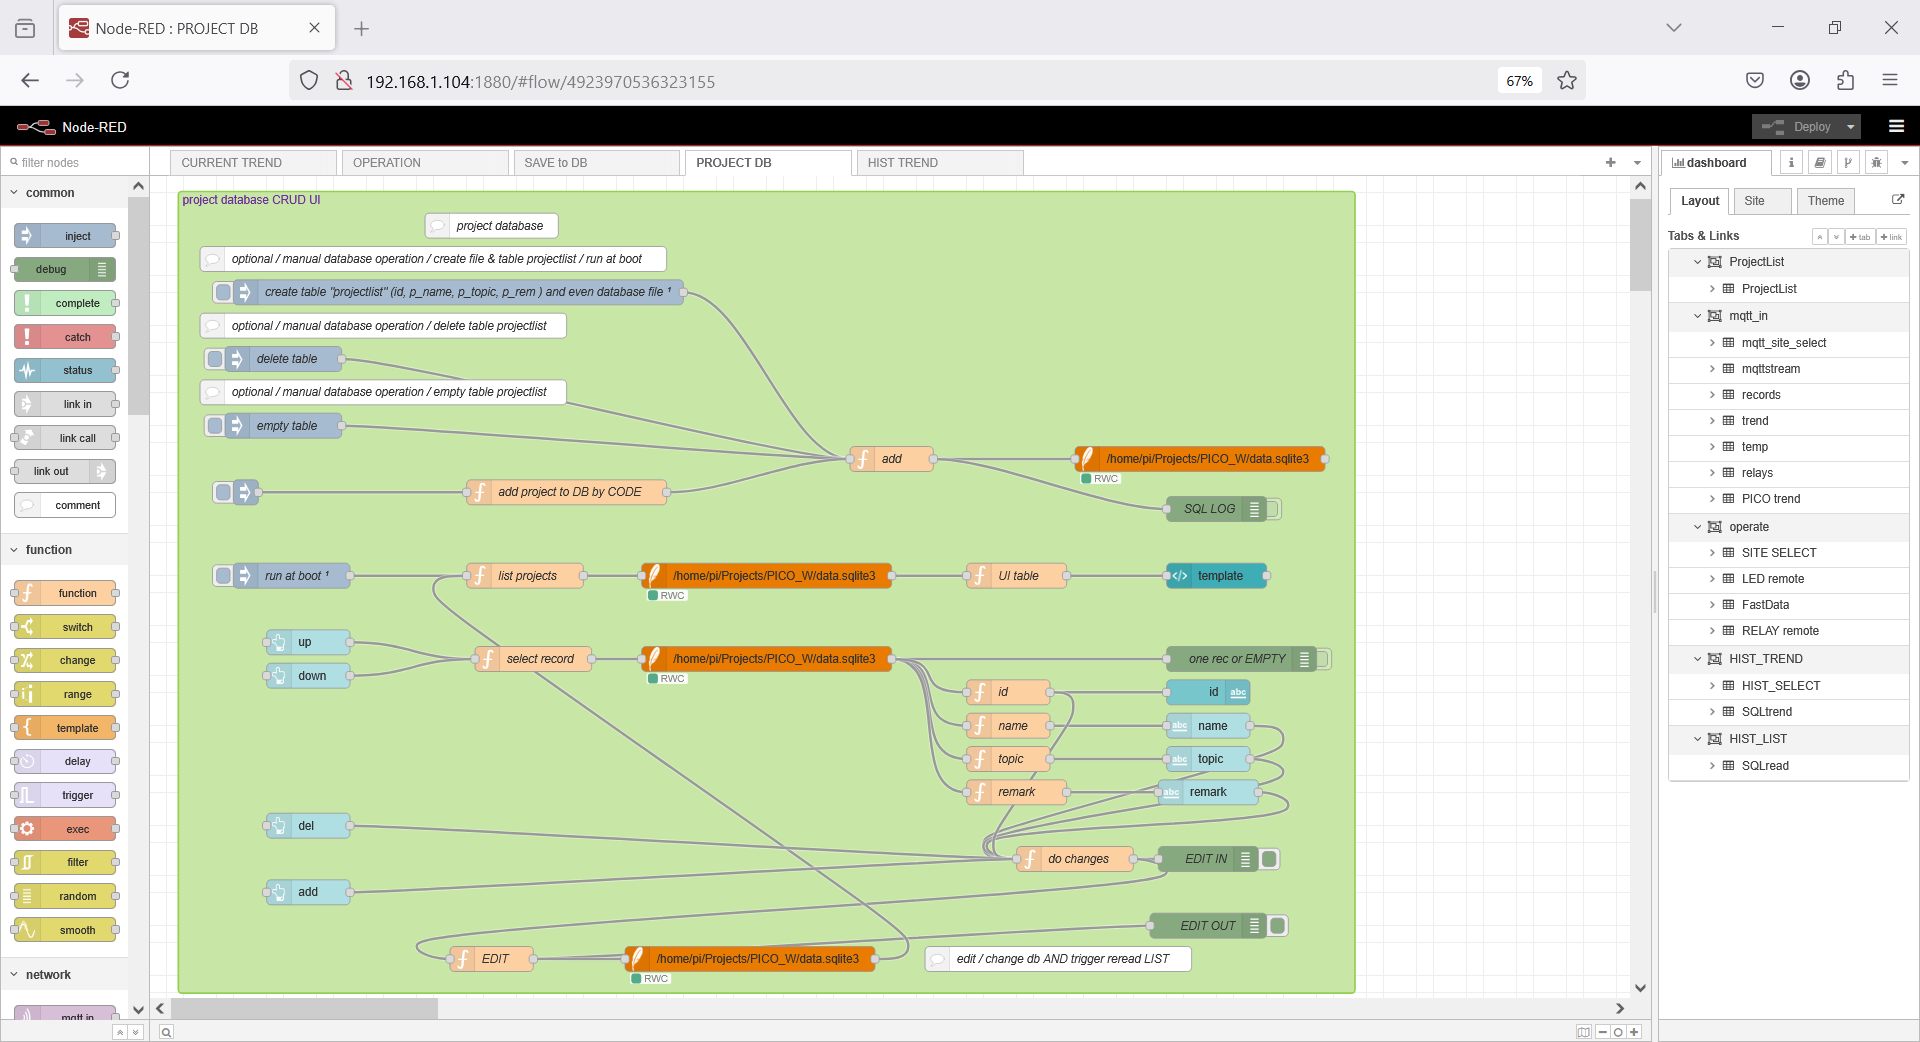The height and width of the screenshot is (1042, 1920).
Task: Open dashboard in new window icon
Action: click(x=1898, y=200)
